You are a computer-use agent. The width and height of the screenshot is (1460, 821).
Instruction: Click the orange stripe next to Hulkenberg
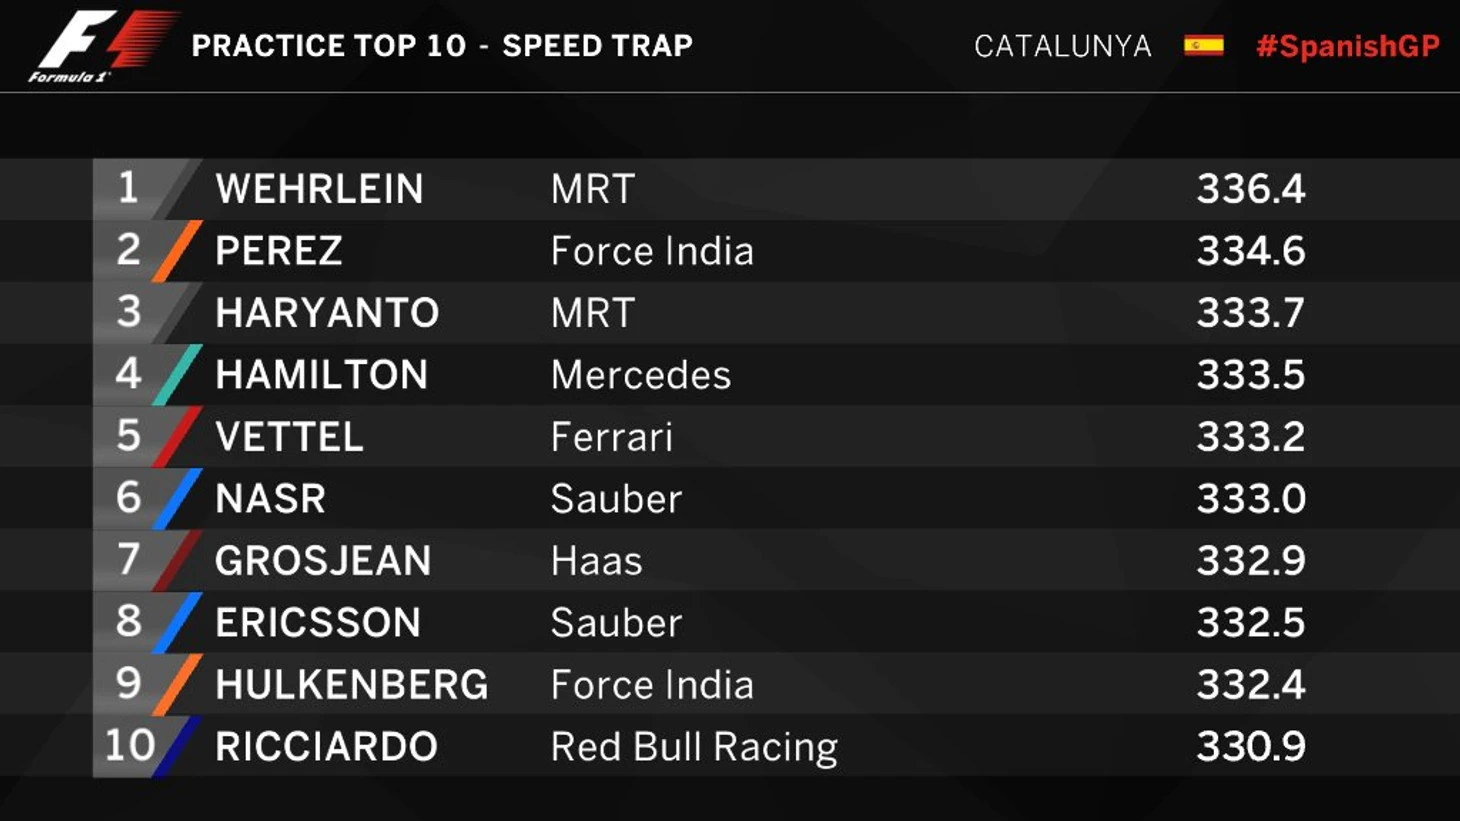tap(177, 685)
